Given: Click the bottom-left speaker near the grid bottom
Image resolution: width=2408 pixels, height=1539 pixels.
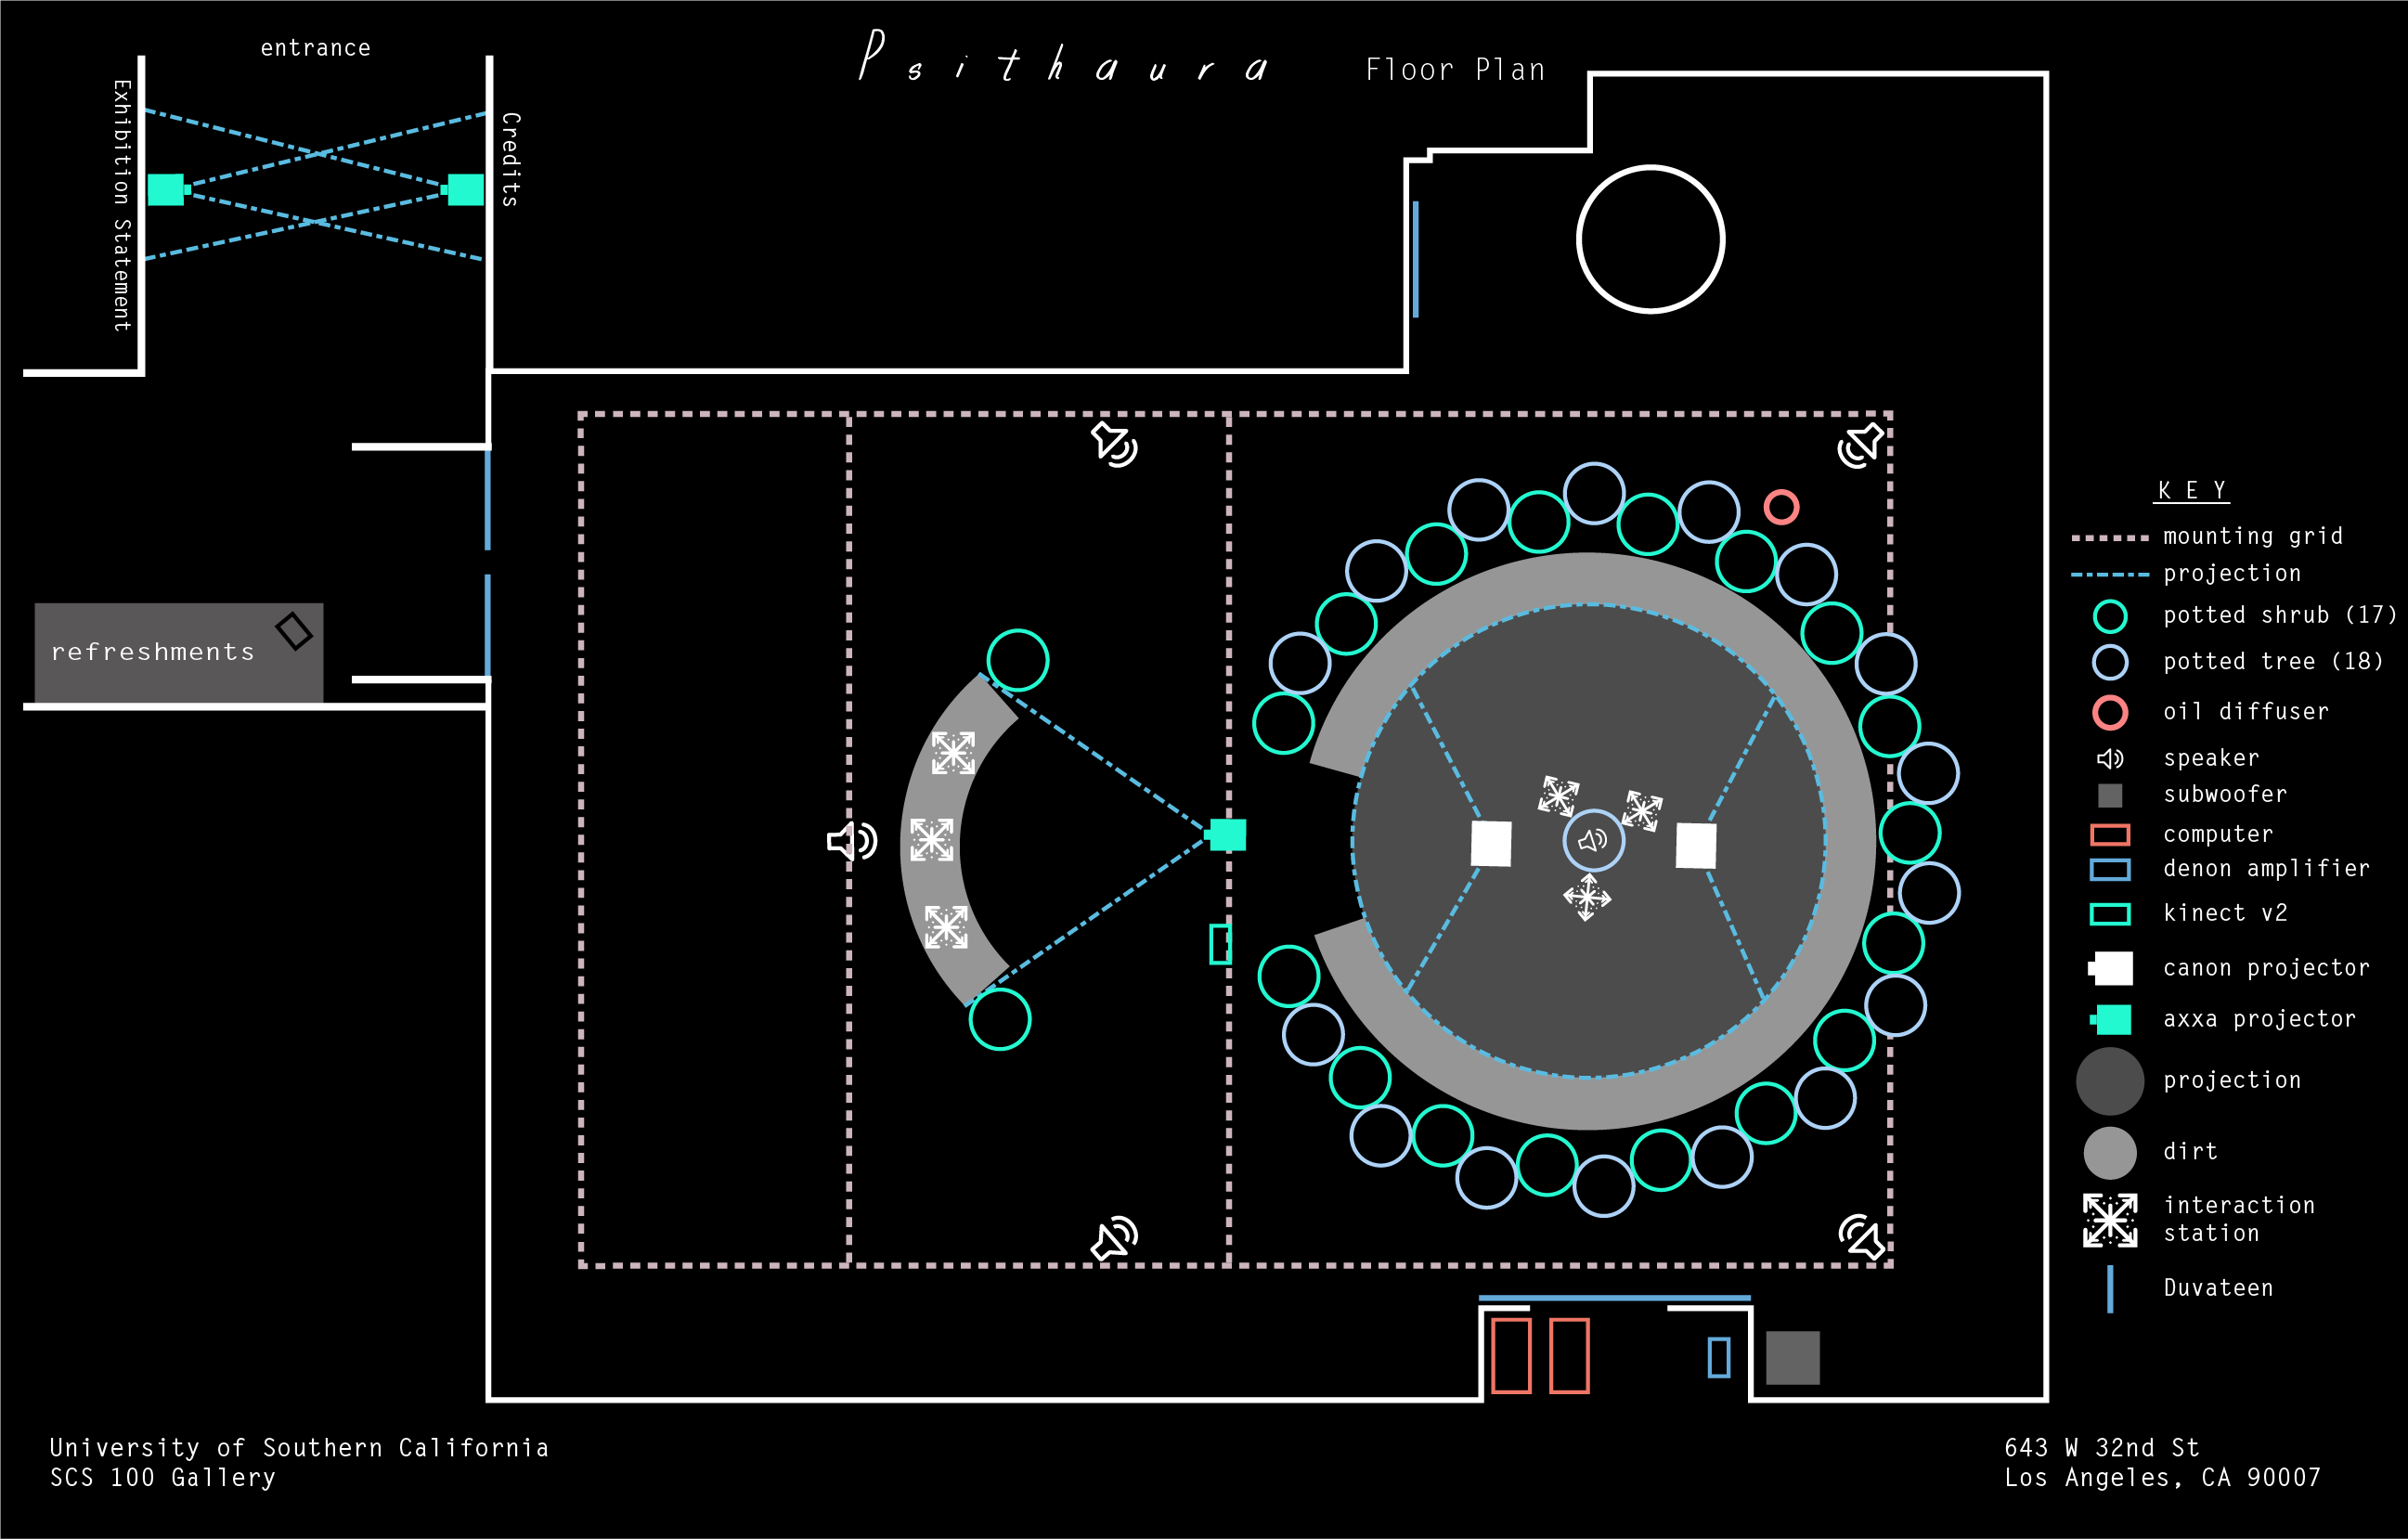Looking at the screenshot, I should click(x=1114, y=1238).
